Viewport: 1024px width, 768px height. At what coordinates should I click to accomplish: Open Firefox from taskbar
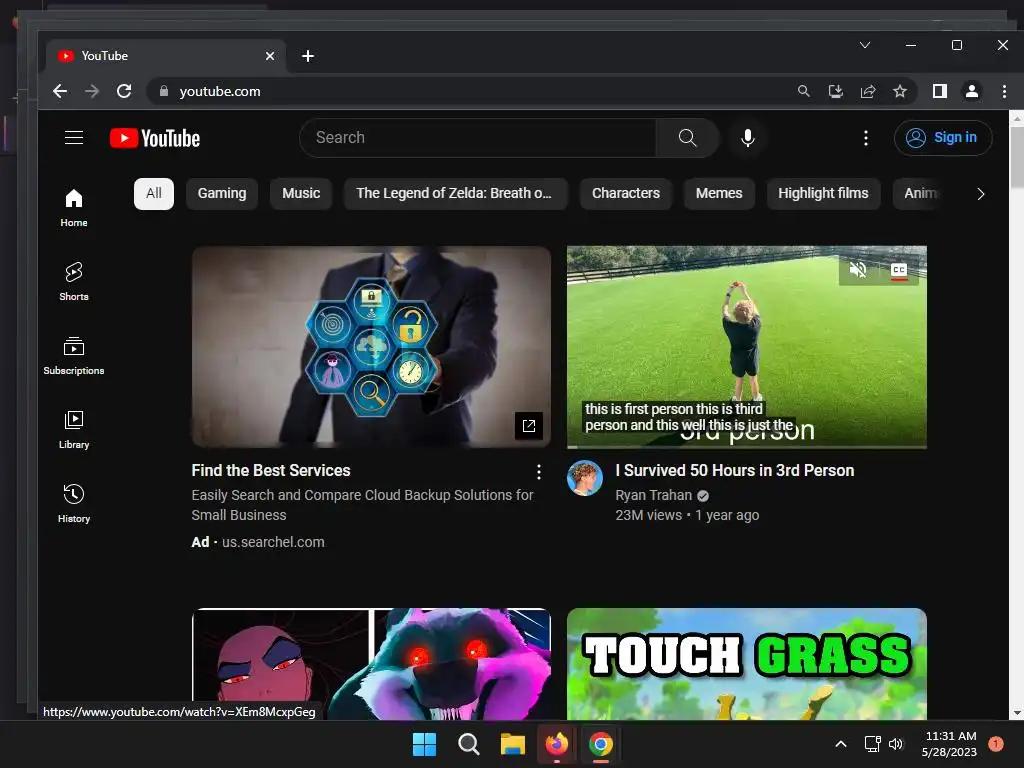click(556, 744)
